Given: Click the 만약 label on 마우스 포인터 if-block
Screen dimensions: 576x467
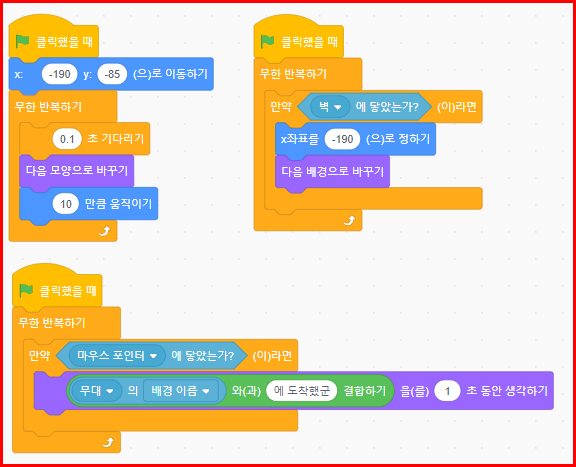Looking at the screenshot, I should click(x=40, y=356).
